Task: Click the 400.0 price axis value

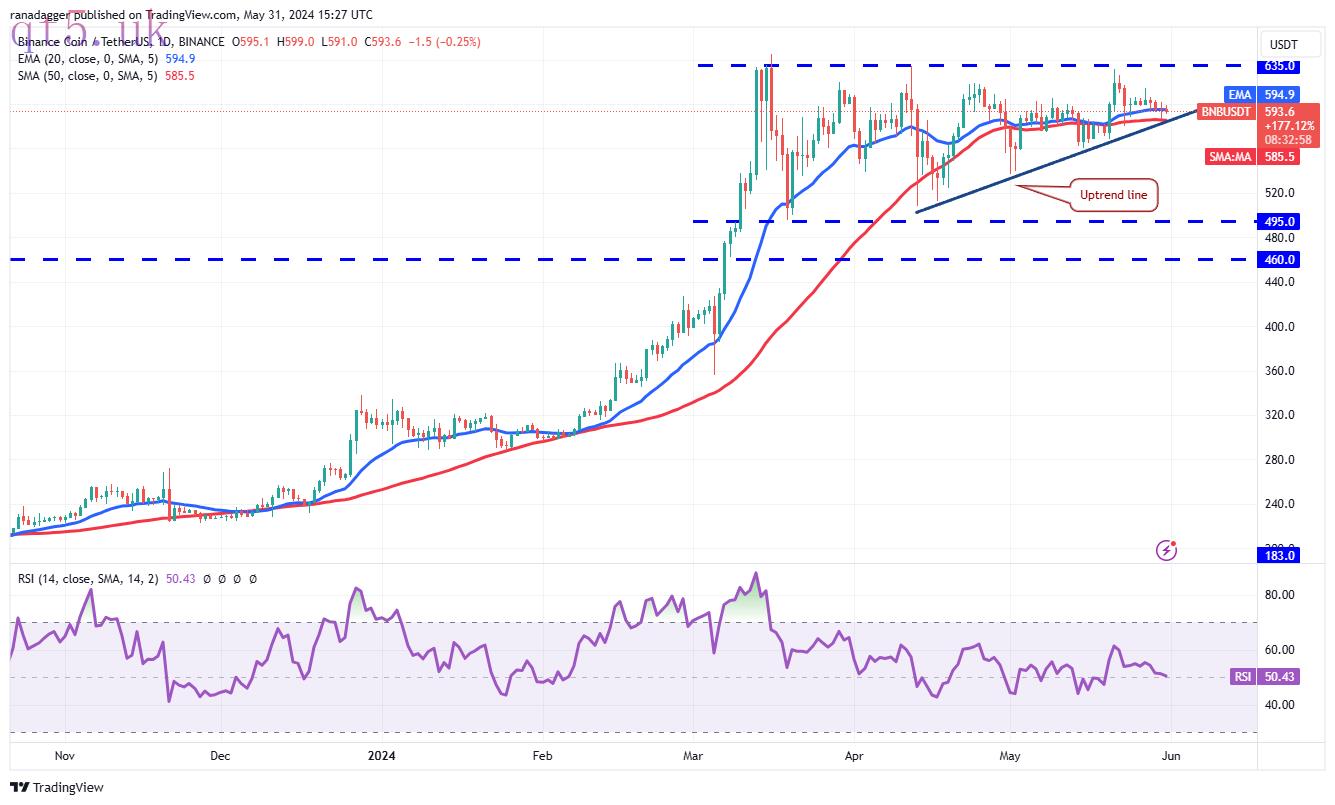Action: tap(1282, 327)
